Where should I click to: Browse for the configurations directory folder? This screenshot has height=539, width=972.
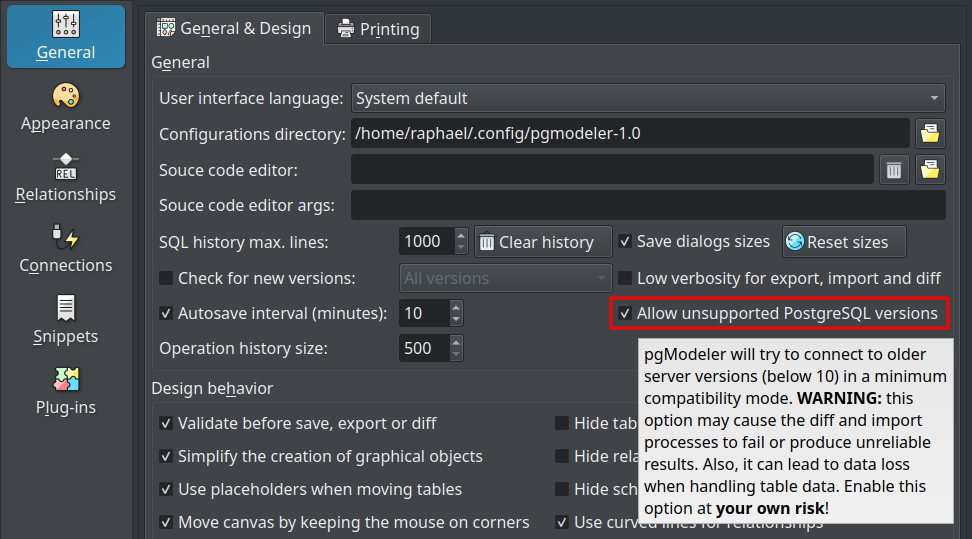pyautogui.click(x=930, y=133)
